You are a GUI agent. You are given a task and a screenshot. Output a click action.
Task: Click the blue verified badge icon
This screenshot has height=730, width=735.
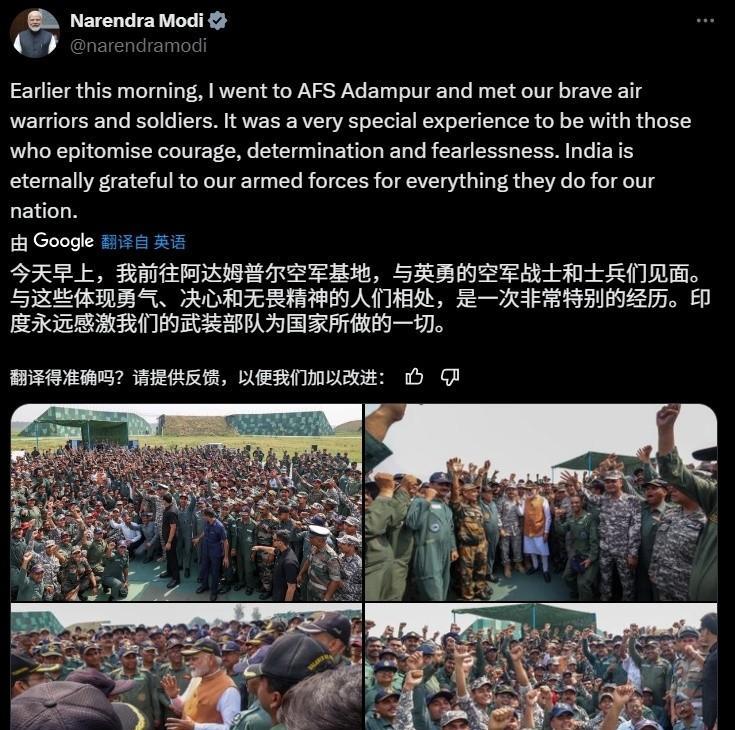[218, 21]
